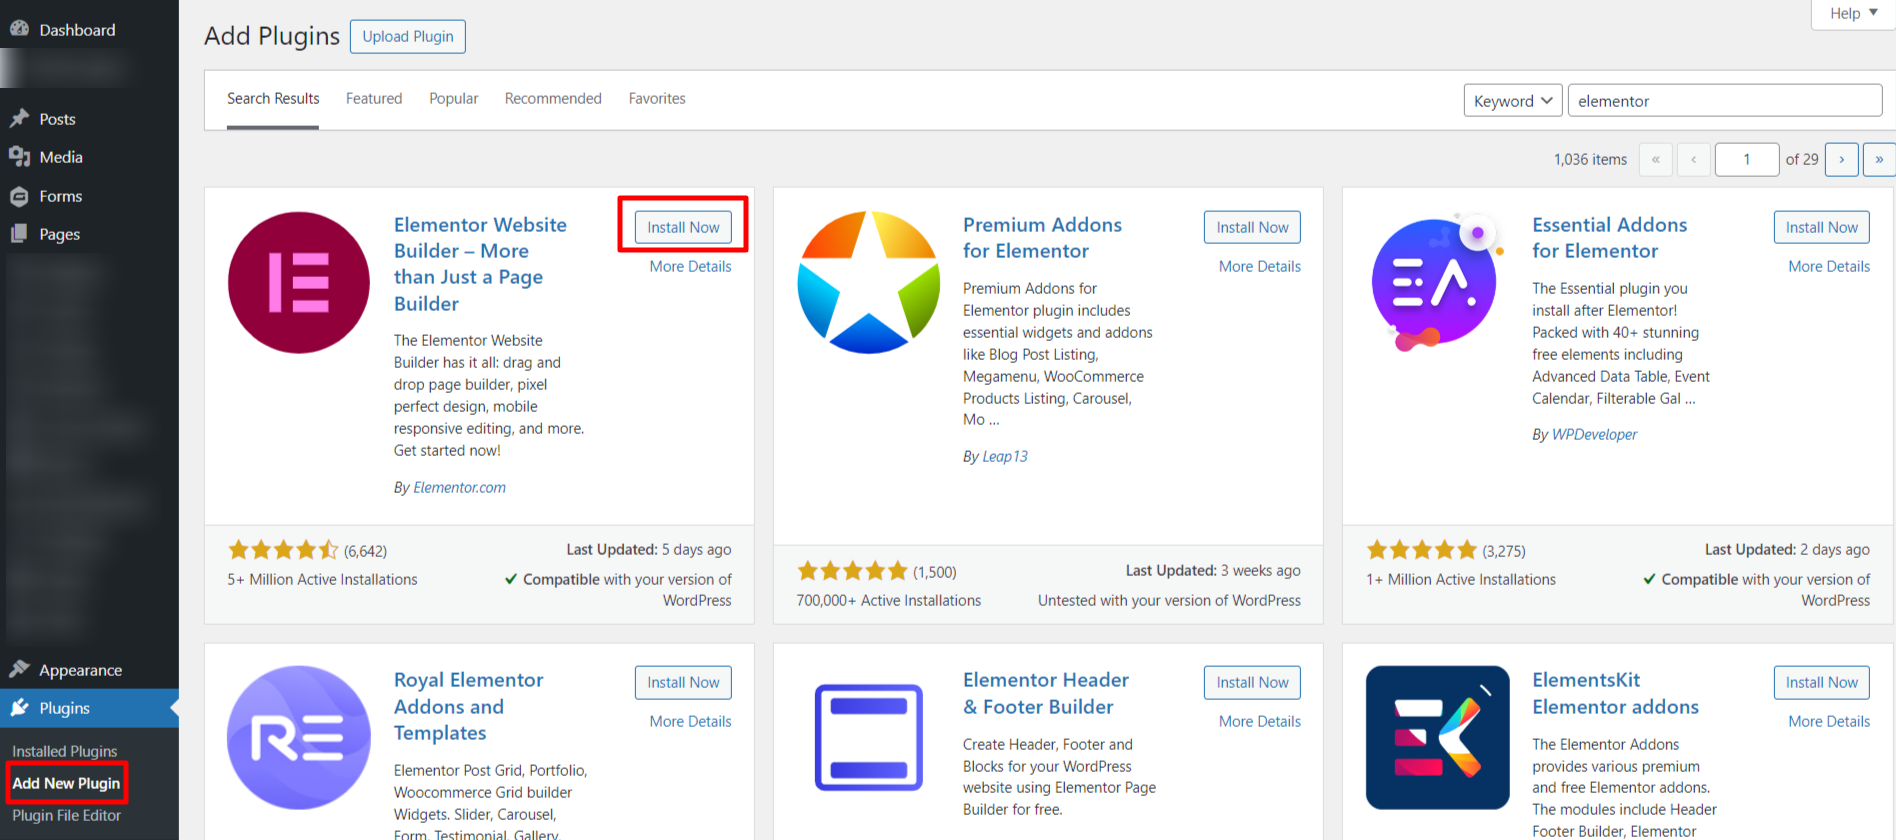Switch to Favorites tab
Image resolution: width=1896 pixels, height=840 pixels.
[657, 98]
